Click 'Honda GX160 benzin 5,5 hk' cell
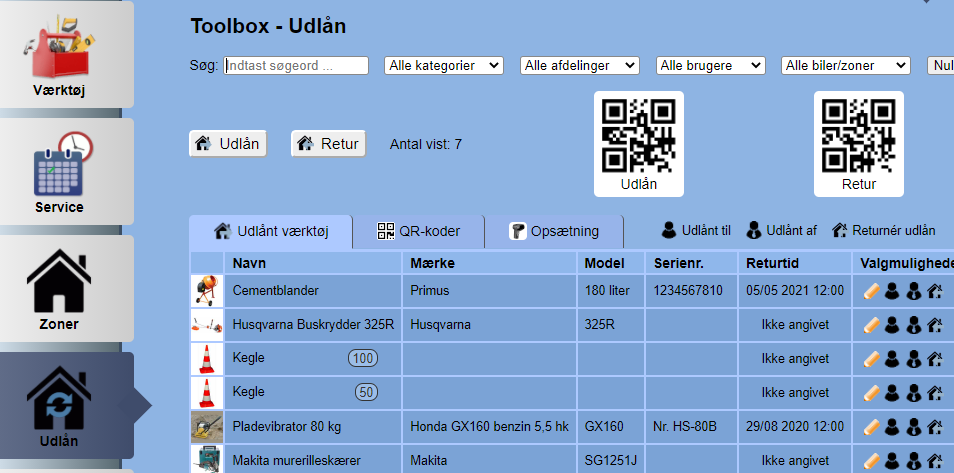This screenshot has width=954, height=473. [x=489, y=427]
